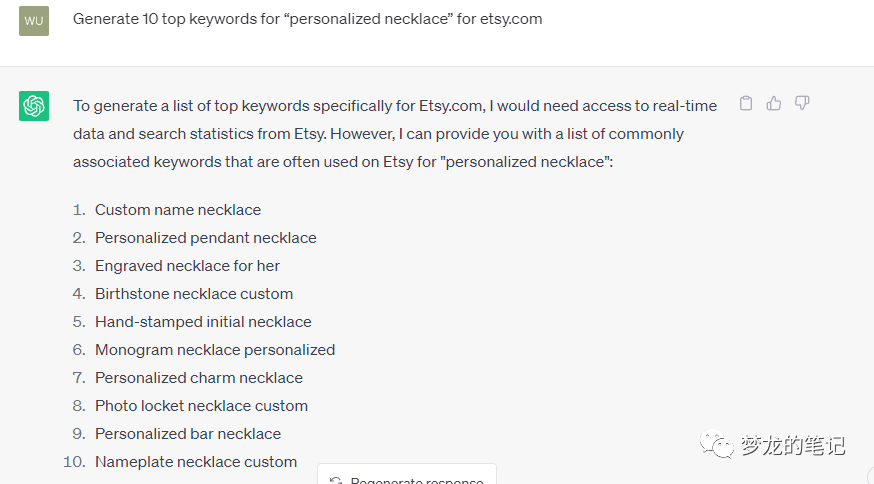Mark the response with thumbs down
The width and height of the screenshot is (874, 484).
pyautogui.click(x=802, y=103)
